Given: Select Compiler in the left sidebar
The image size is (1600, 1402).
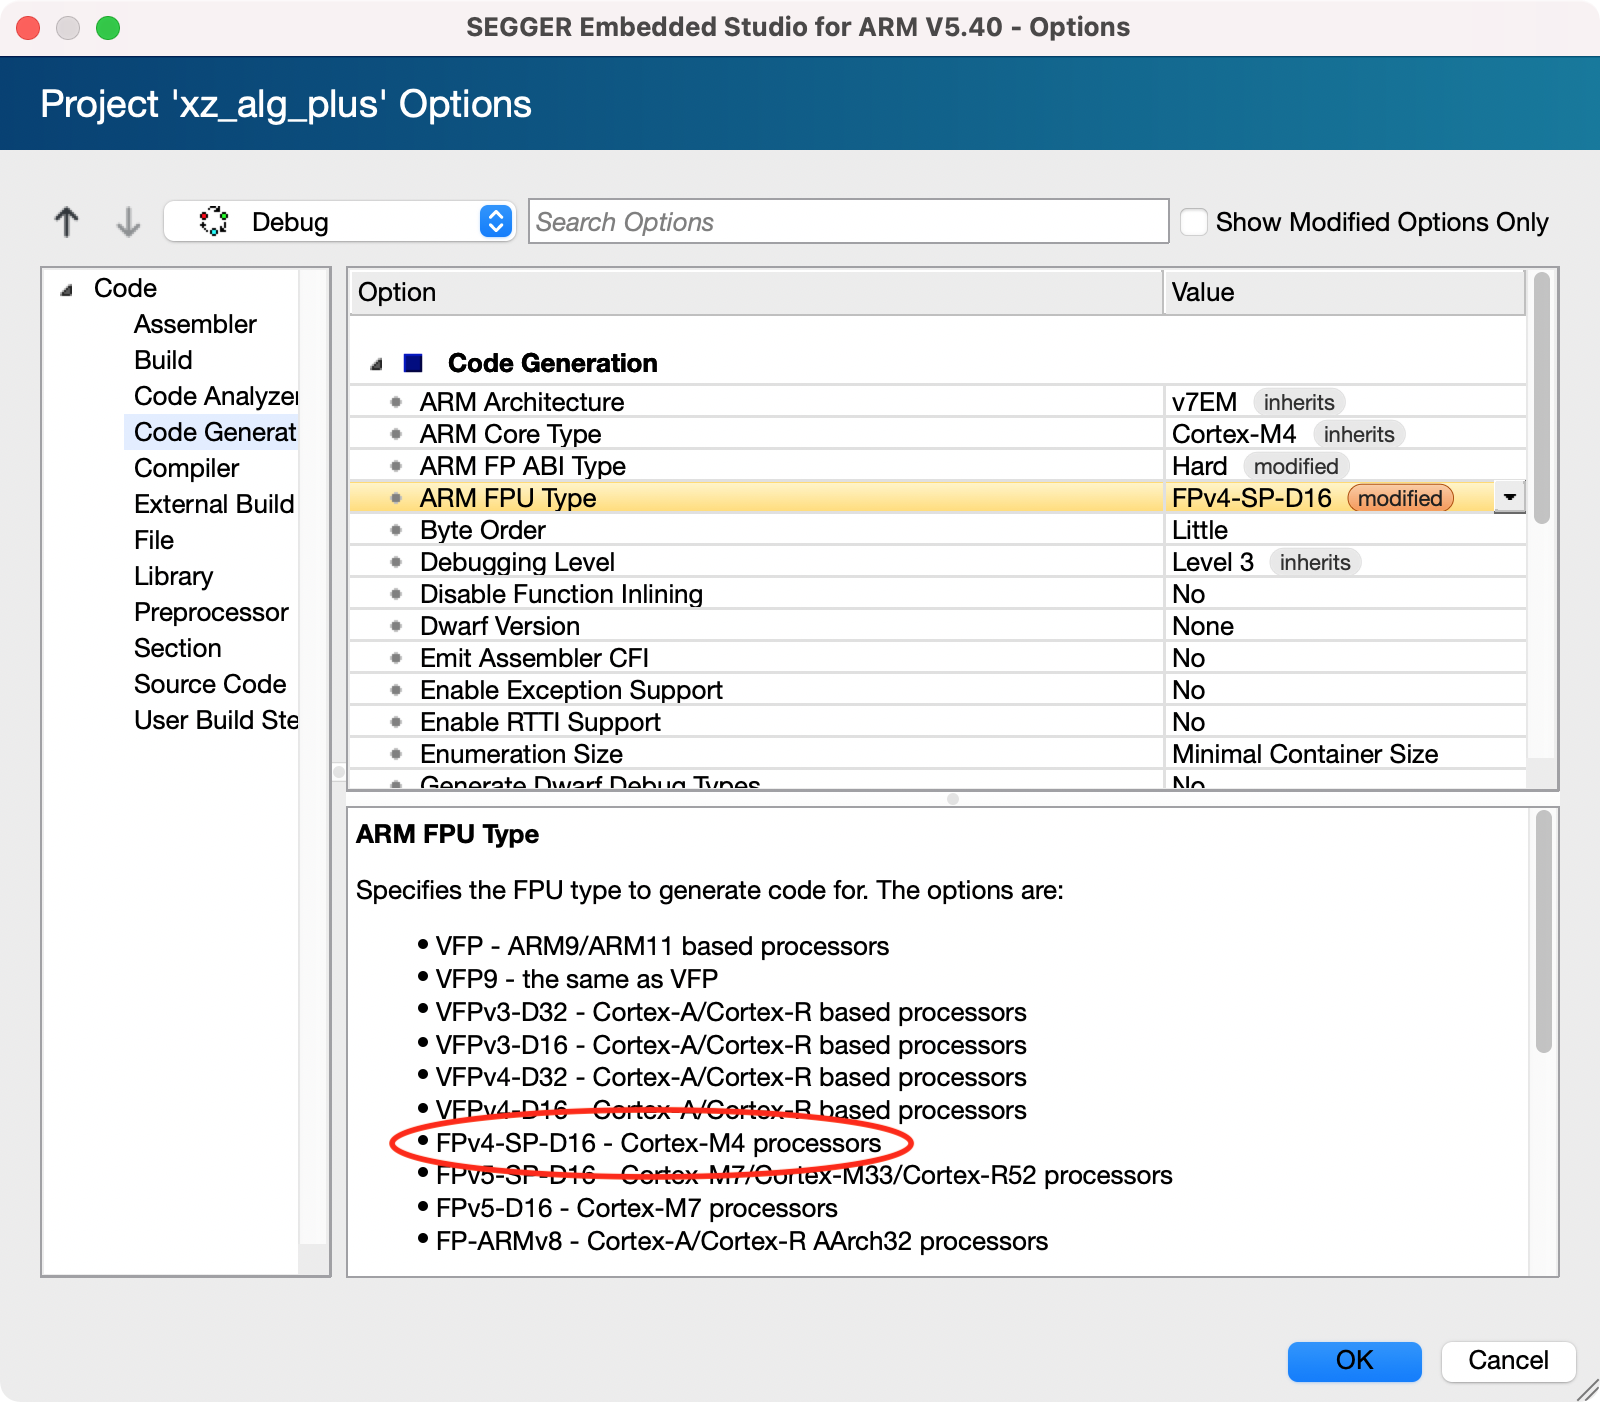Looking at the screenshot, I should click(x=186, y=467).
